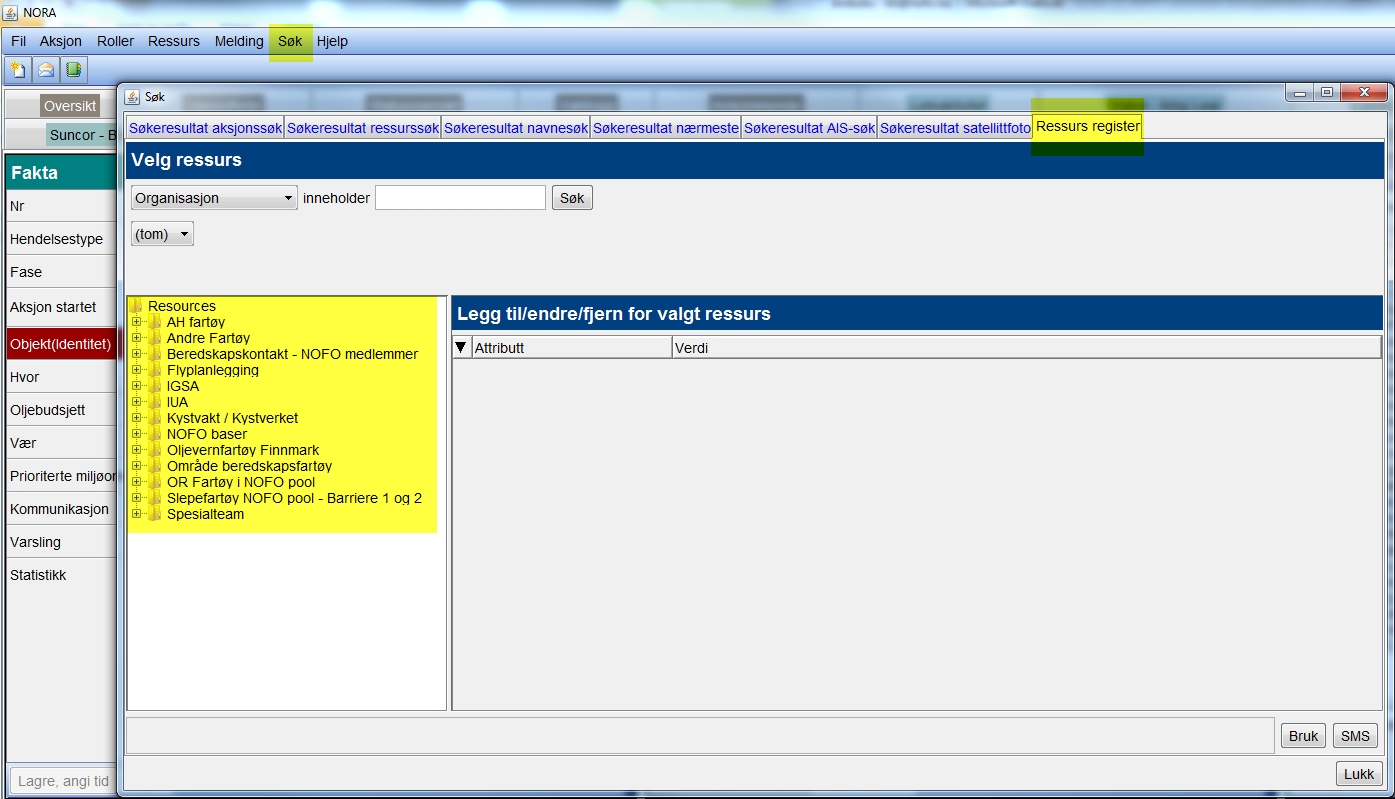The image size is (1395, 799).
Task: Click the Java icon in NORA title bar
Action: click(x=10, y=13)
